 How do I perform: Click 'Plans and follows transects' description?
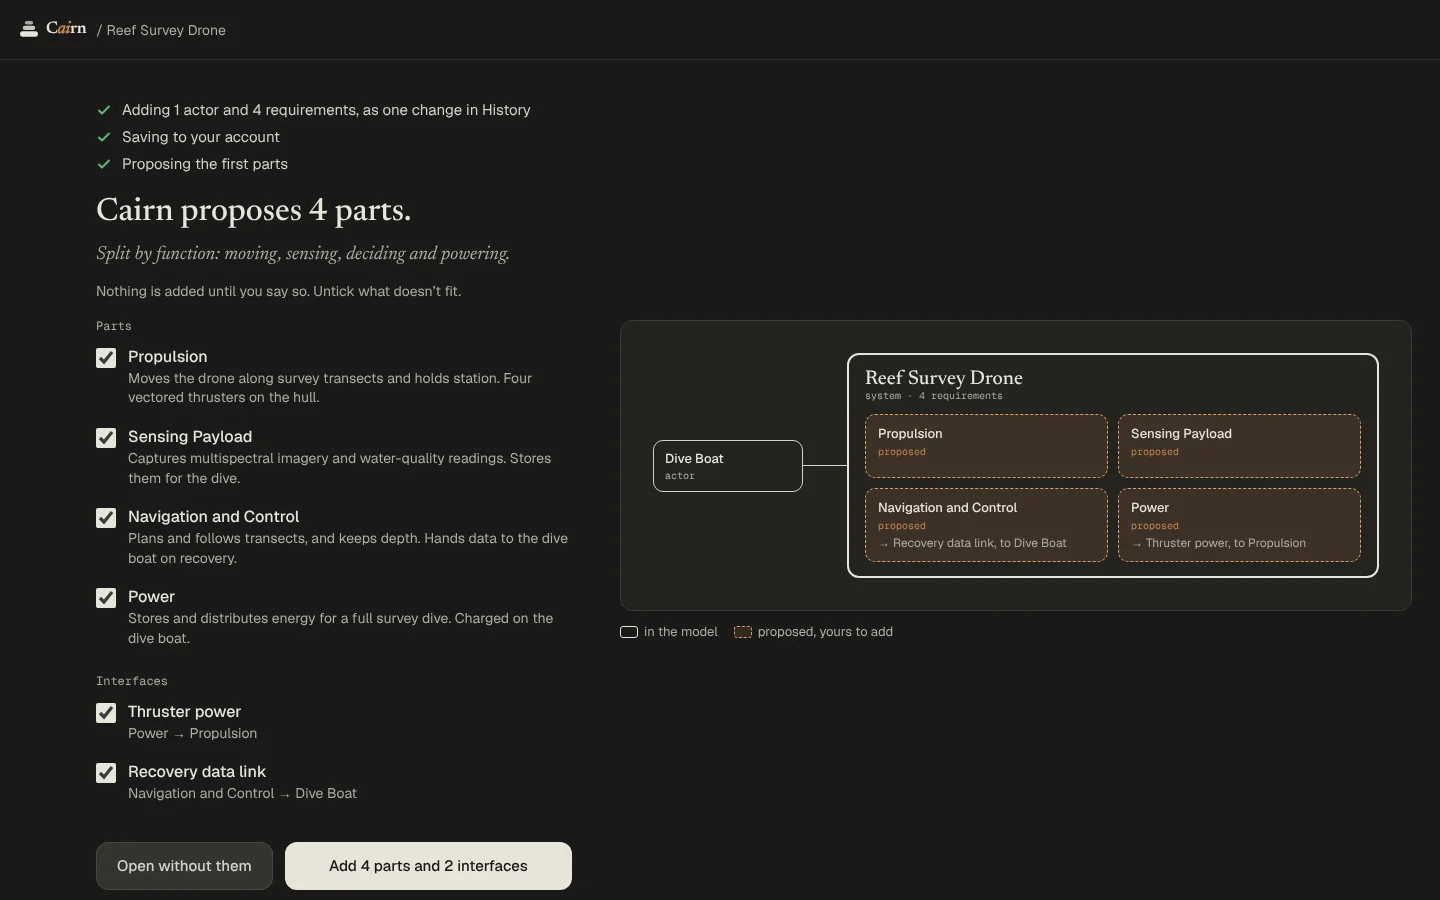(348, 548)
